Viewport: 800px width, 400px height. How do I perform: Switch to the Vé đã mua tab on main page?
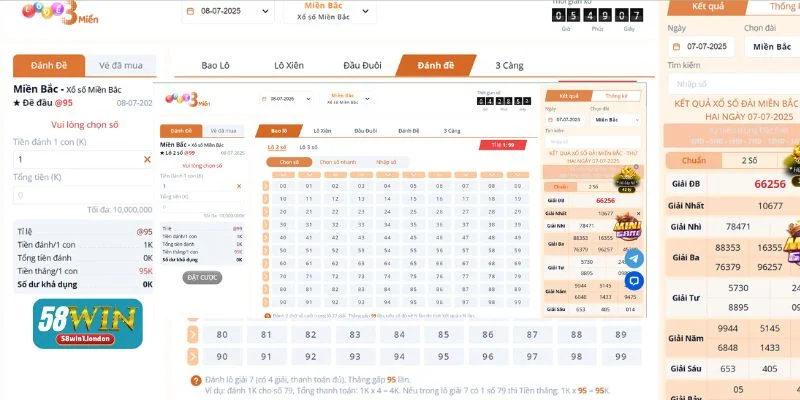121,65
